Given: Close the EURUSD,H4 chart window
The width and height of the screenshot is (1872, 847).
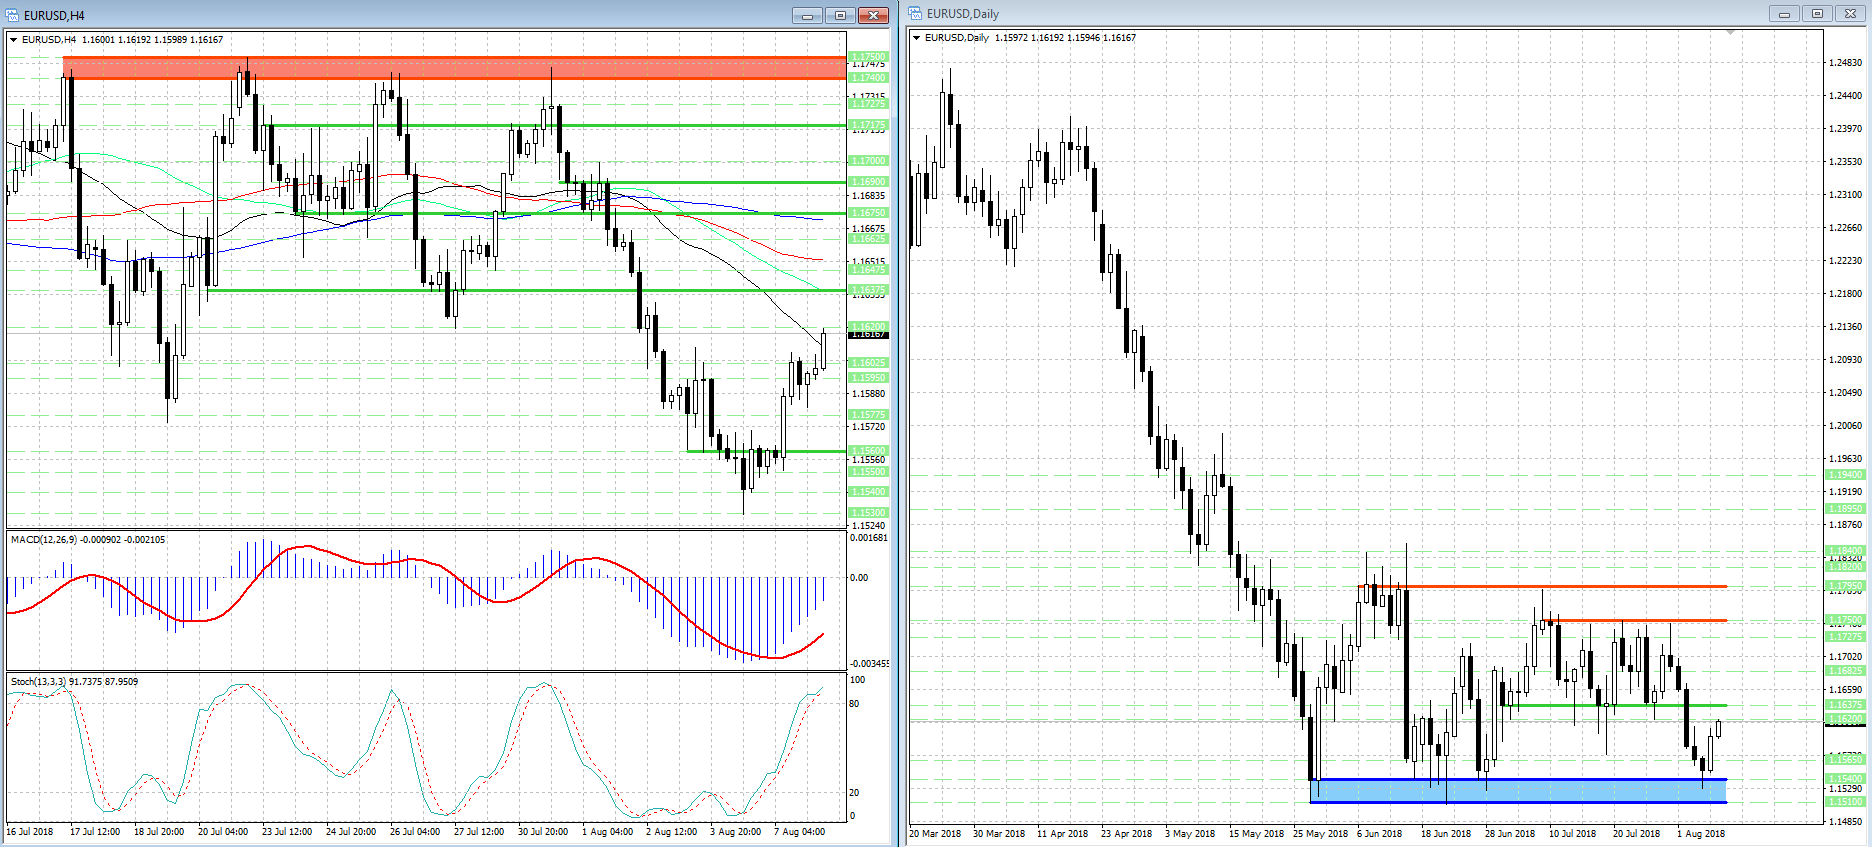Looking at the screenshot, I should [873, 15].
